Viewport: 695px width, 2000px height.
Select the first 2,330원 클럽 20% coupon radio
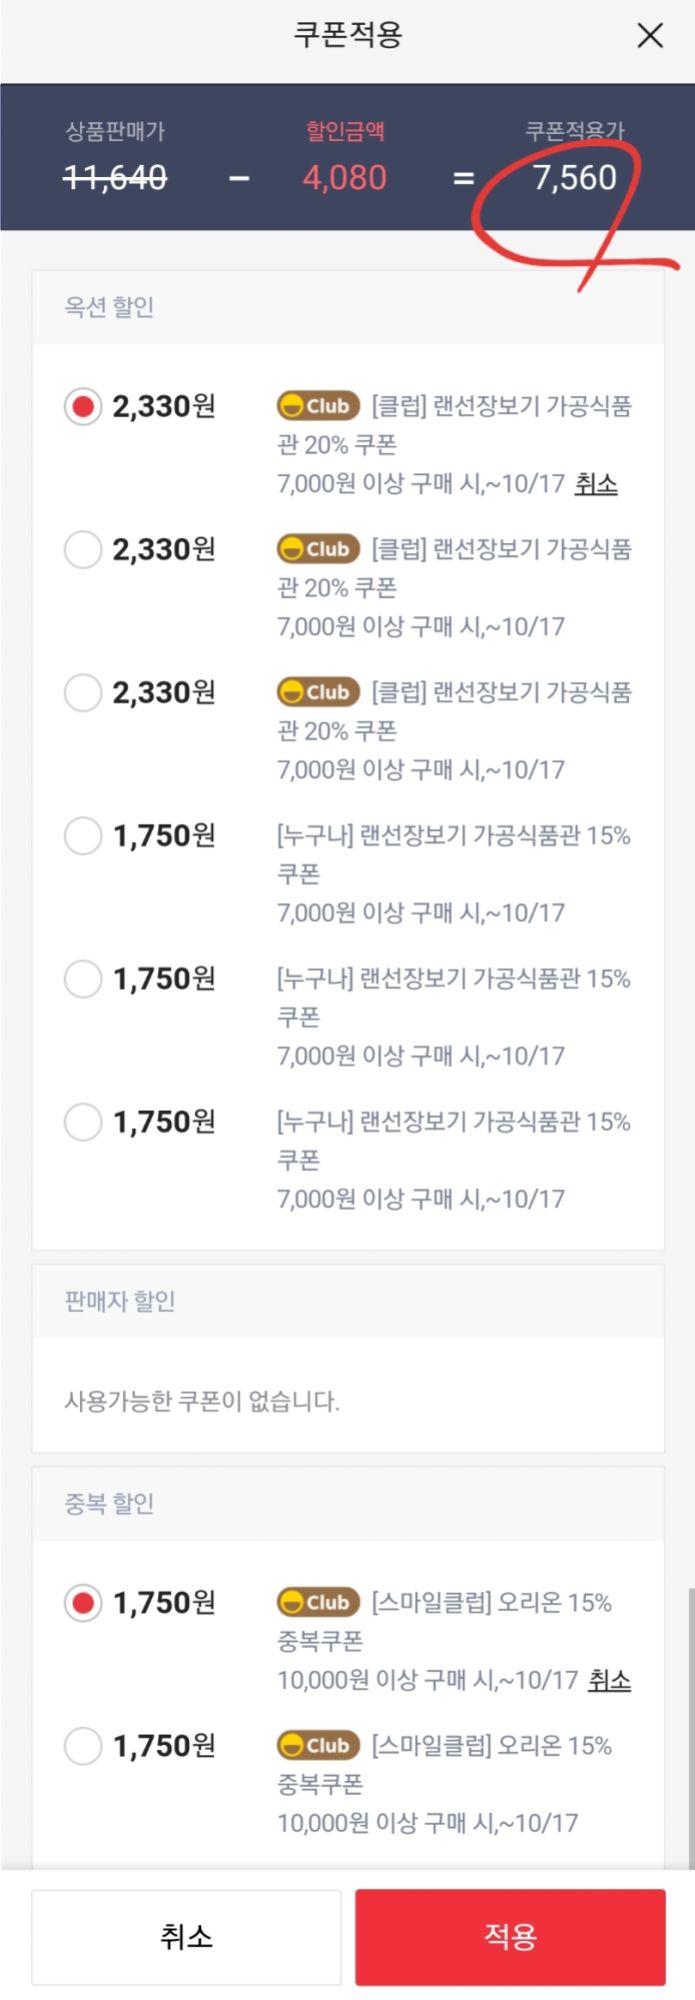83,406
